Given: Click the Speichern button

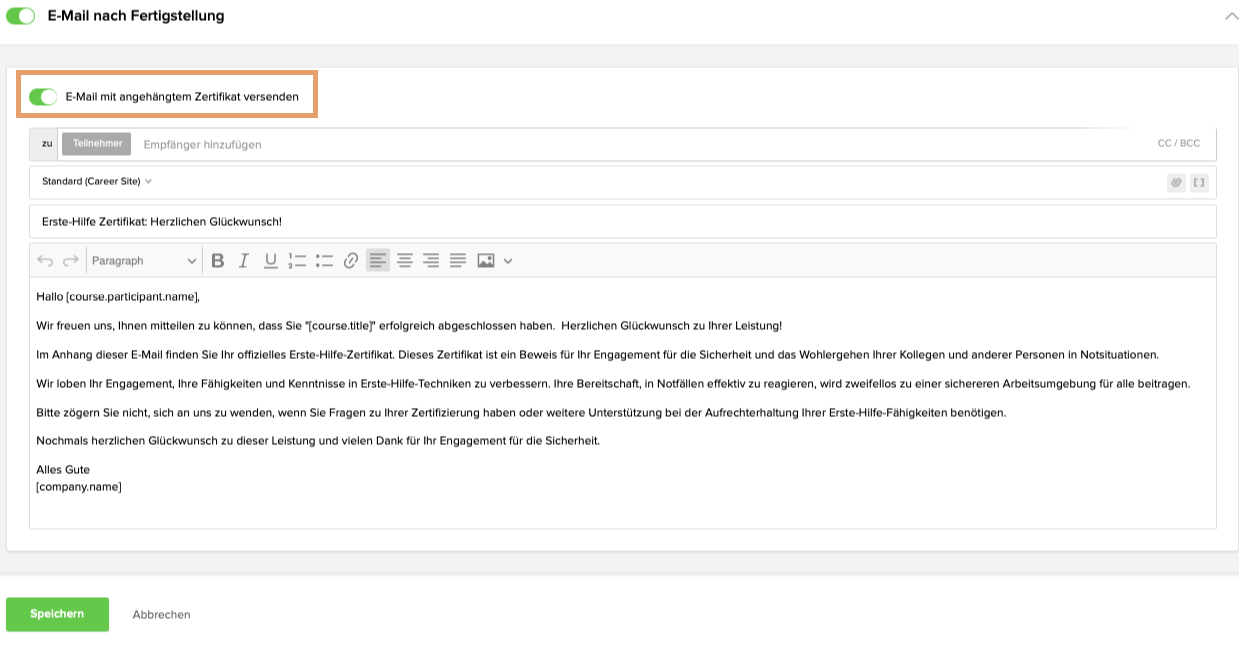Looking at the screenshot, I should pyautogui.click(x=57, y=614).
